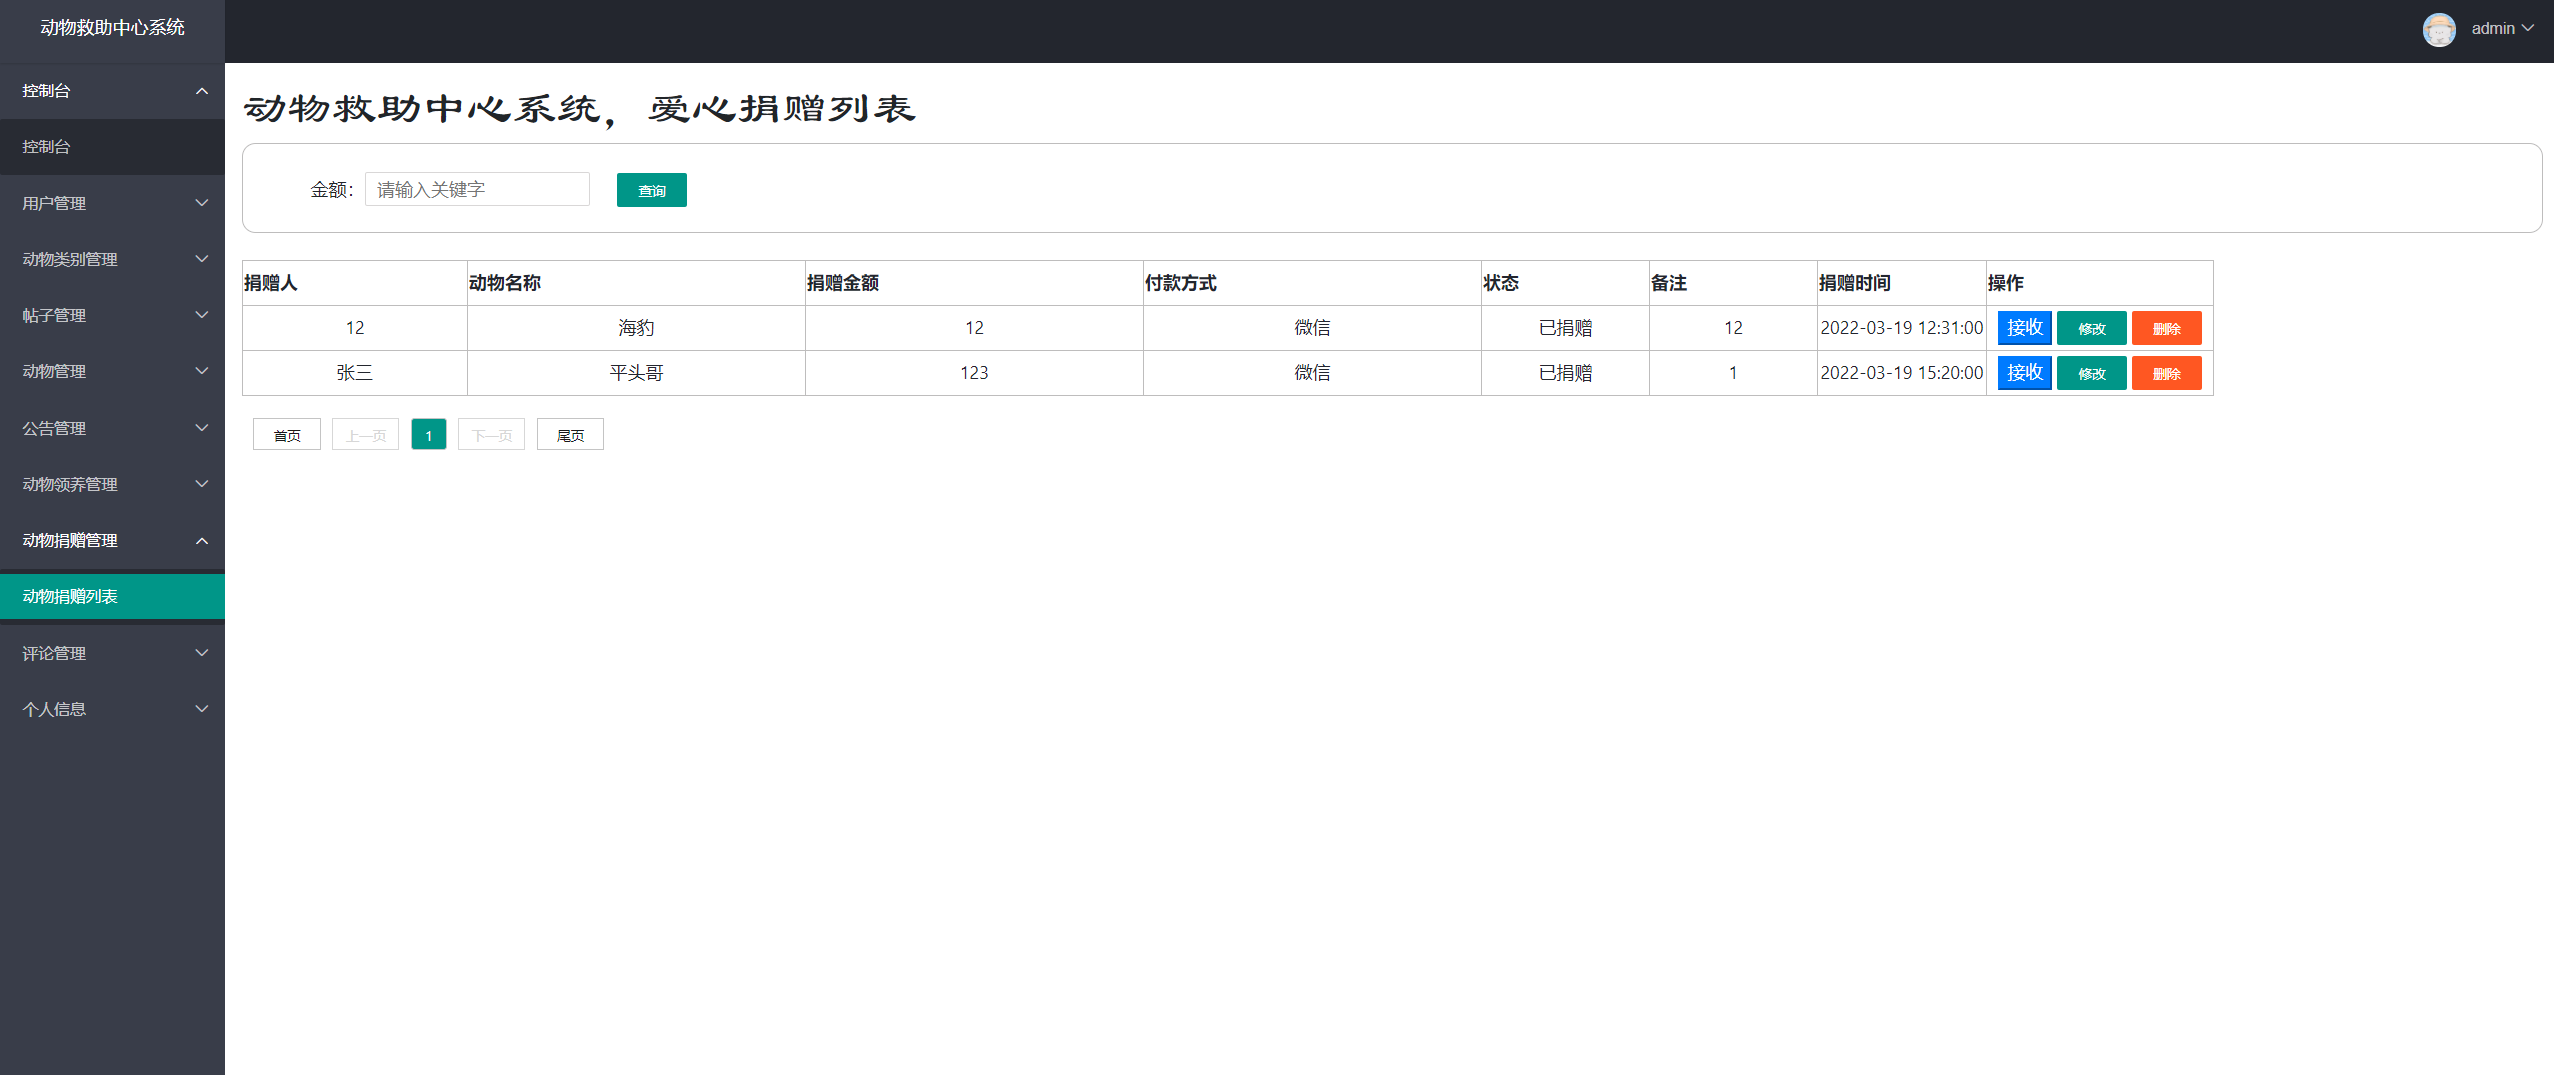
Task: Select the 动物捐赠列表 menu item
Action: tap(112, 596)
